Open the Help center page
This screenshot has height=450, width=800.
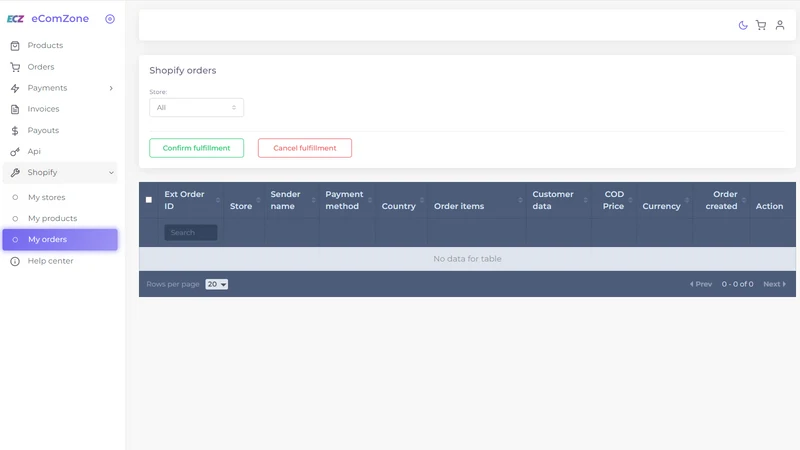tap(51, 261)
